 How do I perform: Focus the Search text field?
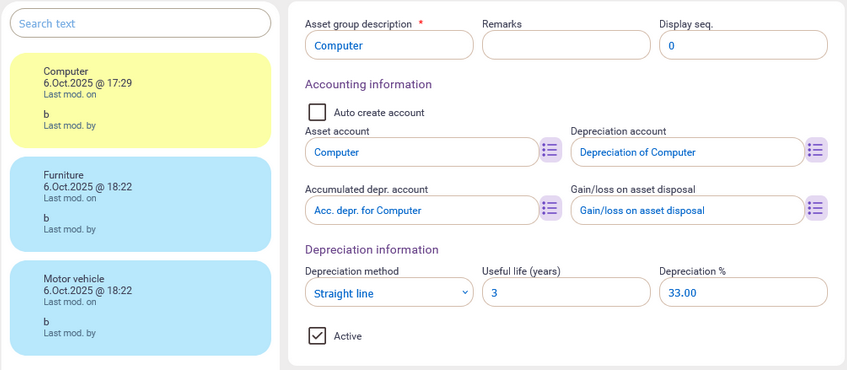[x=140, y=23]
